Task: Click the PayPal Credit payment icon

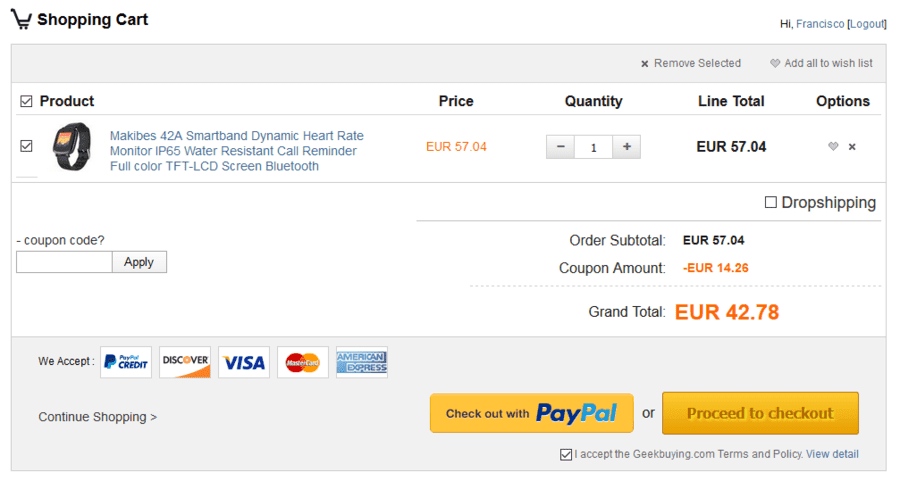Action: pos(126,362)
